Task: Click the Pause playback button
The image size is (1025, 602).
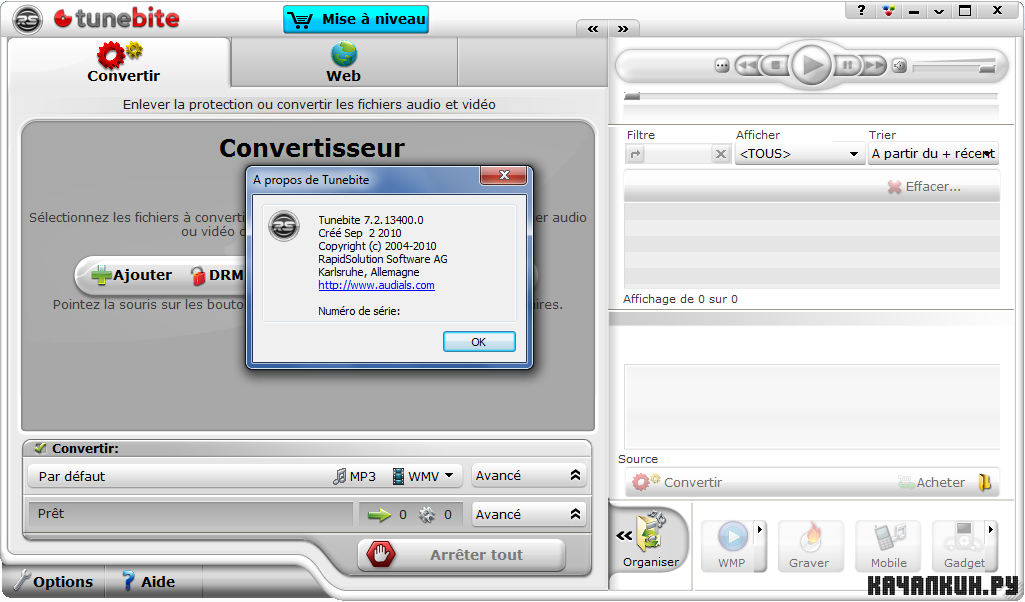Action: click(847, 65)
